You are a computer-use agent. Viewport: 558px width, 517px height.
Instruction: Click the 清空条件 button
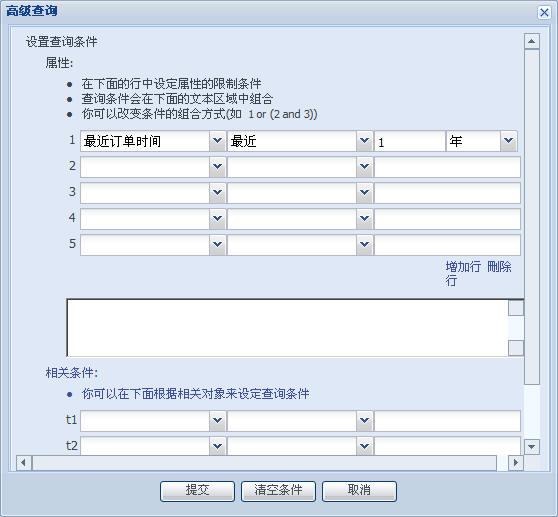click(278, 491)
